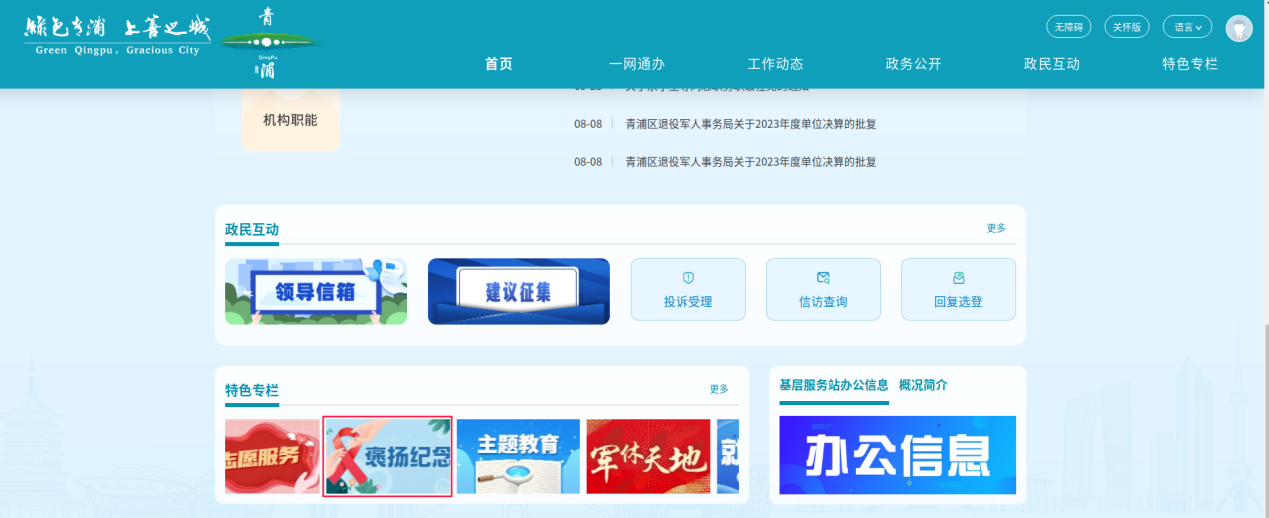Image resolution: width=1269 pixels, height=518 pixels.
Task: Open the 褒扬纪念 special column image
Action: click(388, 456)
